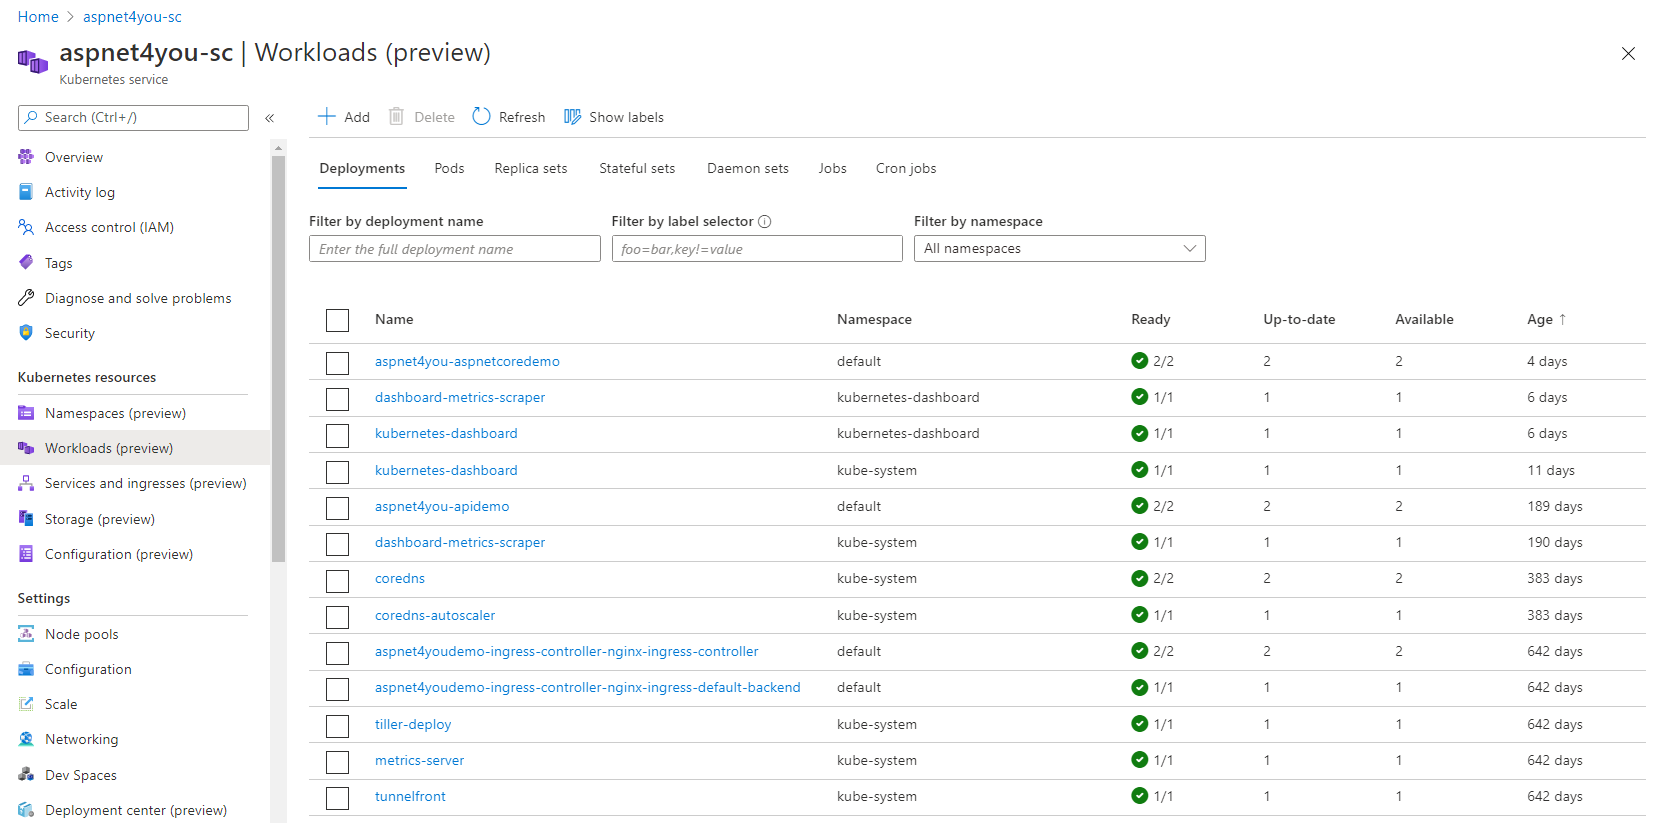
Task: Focus the Filter by label selector field
Action: (757, 249)
